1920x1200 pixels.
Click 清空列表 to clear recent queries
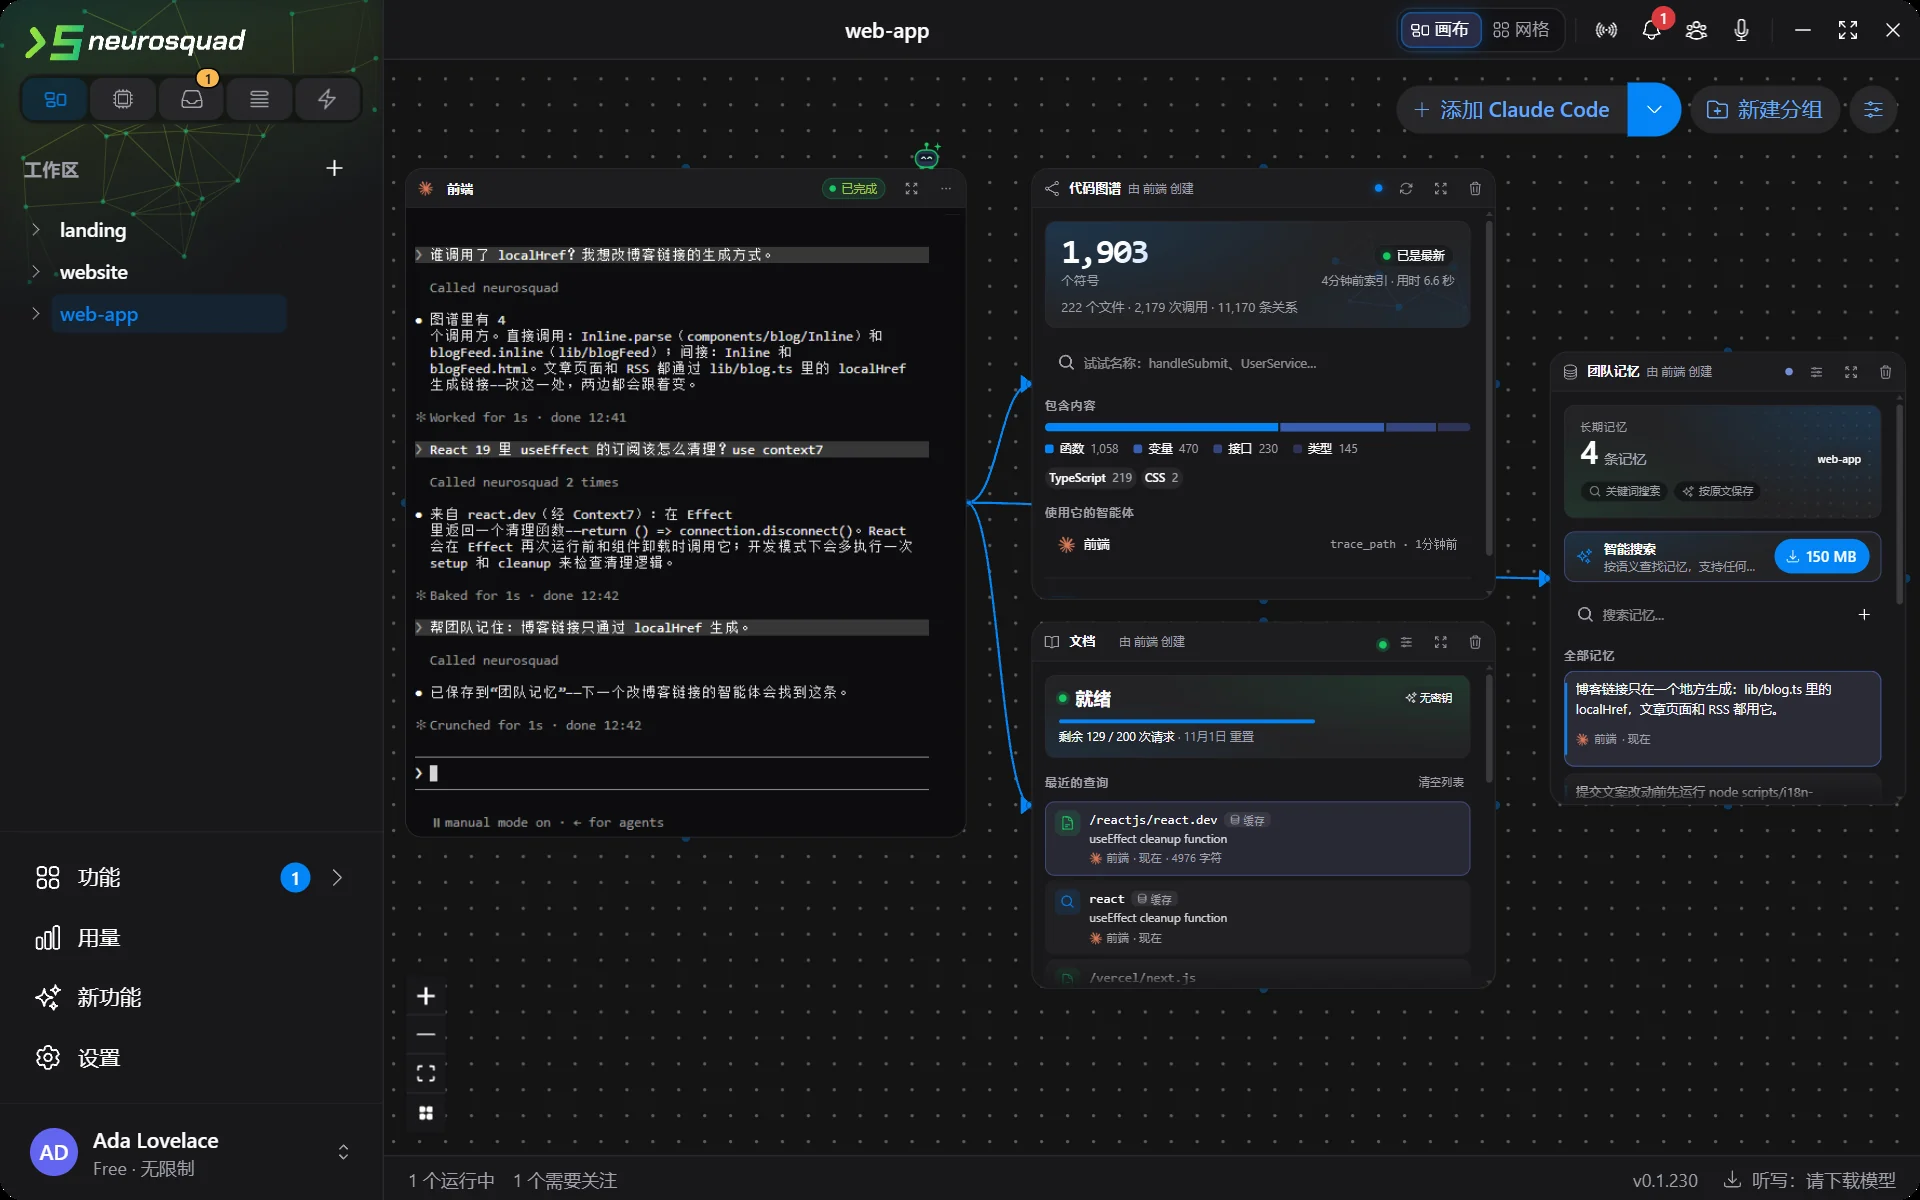(x=1441, y=782)
